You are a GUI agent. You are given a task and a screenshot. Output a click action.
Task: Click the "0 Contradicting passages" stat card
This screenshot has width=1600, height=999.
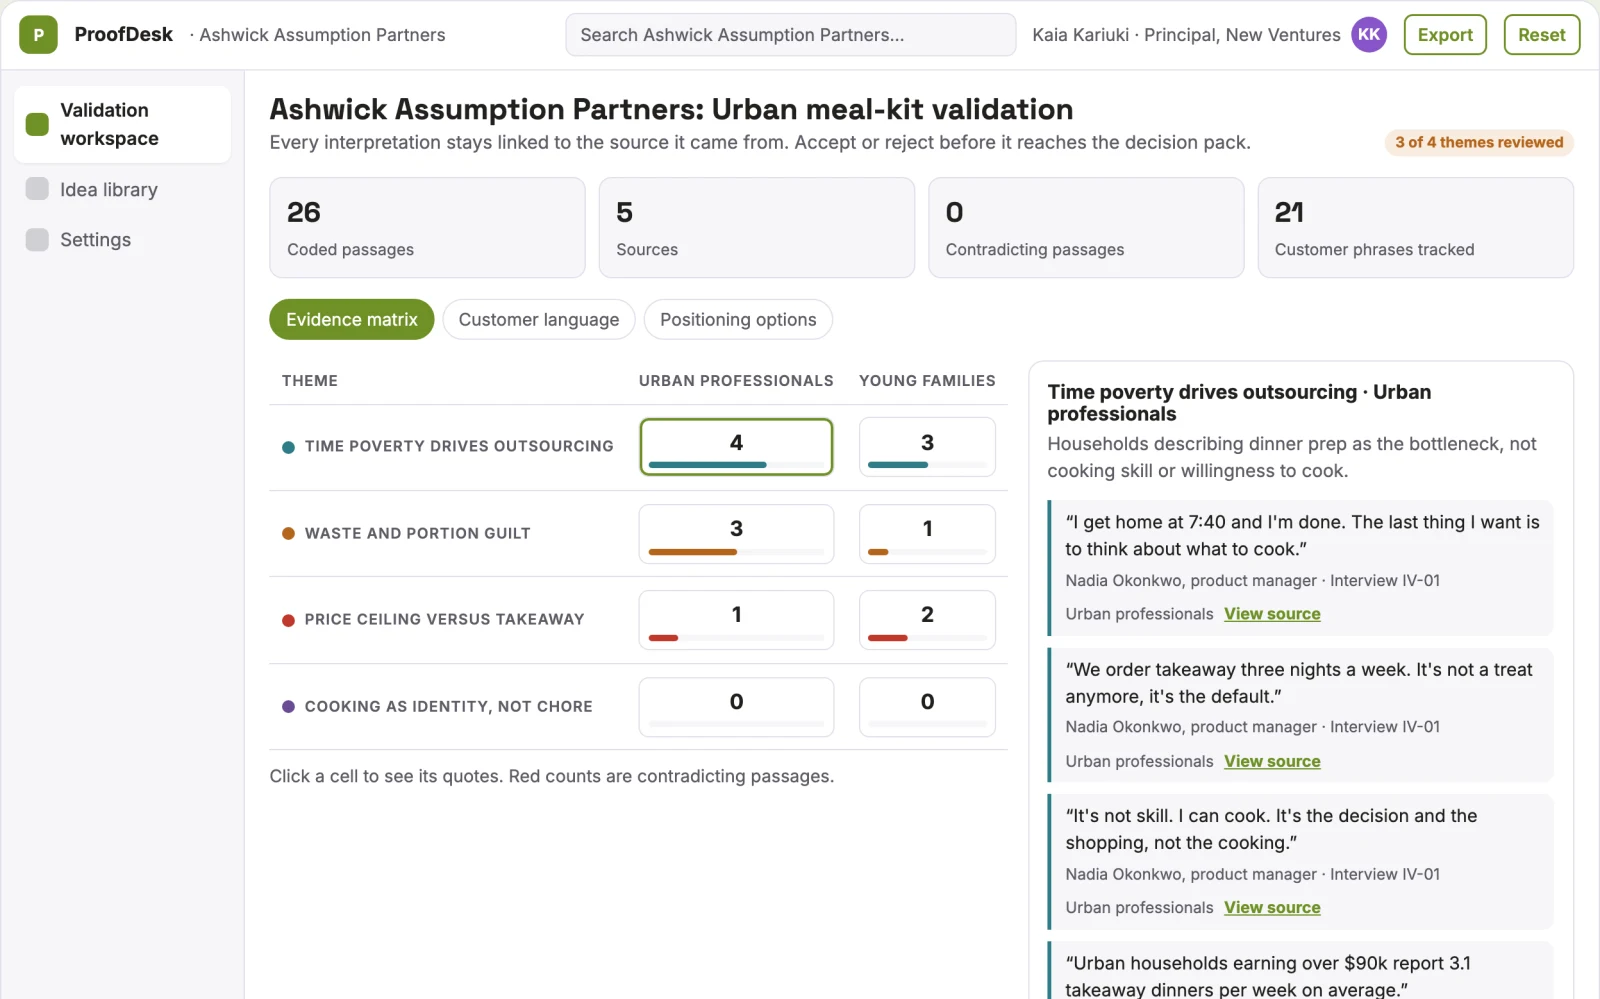(x=1086, y=228)
